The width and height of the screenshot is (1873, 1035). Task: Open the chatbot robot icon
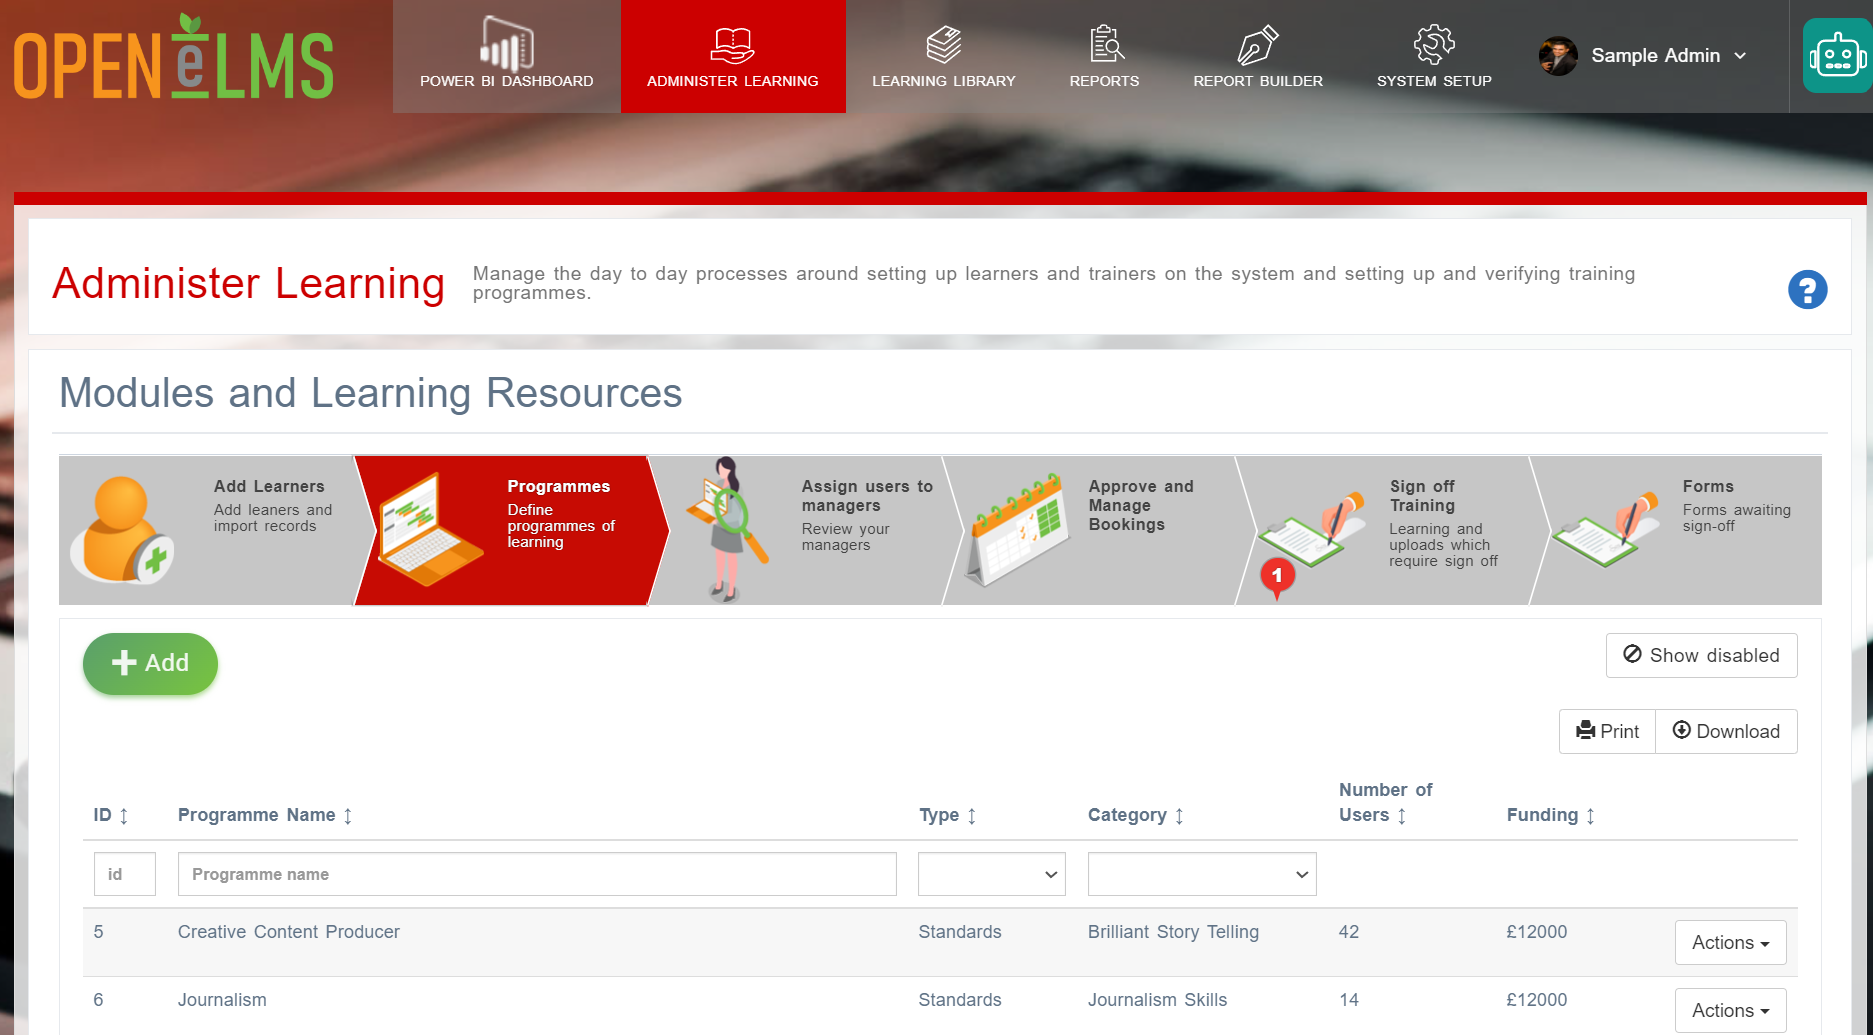[1837, 56]
